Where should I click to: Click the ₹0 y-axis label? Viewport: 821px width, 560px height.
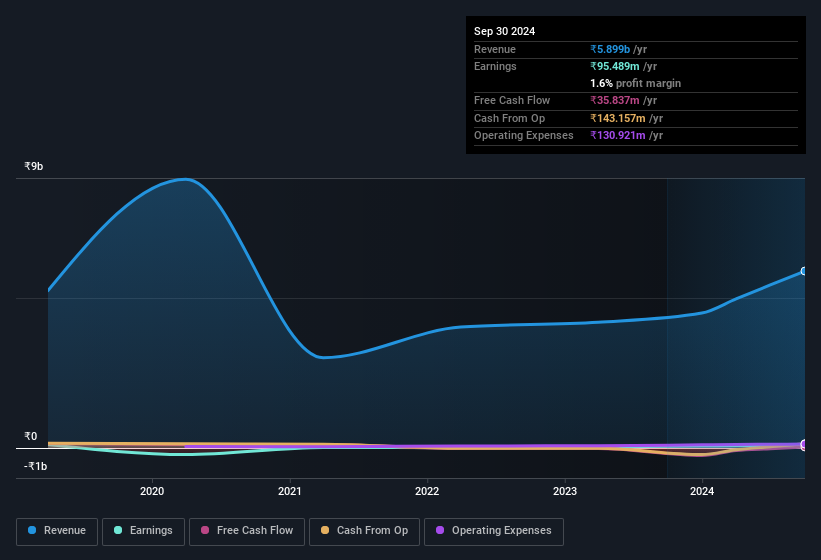[x=30, y=436]
